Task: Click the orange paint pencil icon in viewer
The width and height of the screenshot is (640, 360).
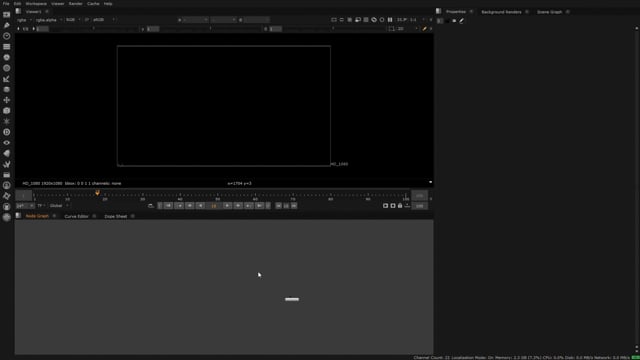Action: 424,29
